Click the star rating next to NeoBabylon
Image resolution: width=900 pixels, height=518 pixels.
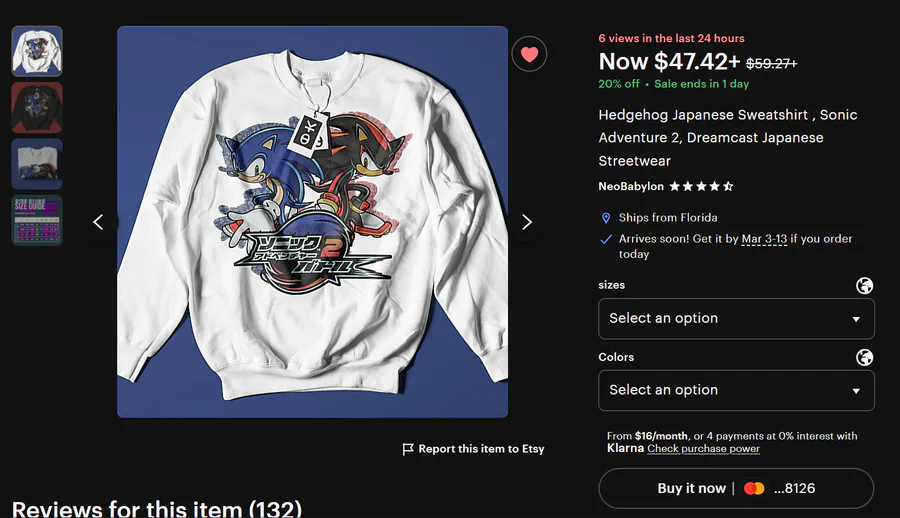point(701,186)
